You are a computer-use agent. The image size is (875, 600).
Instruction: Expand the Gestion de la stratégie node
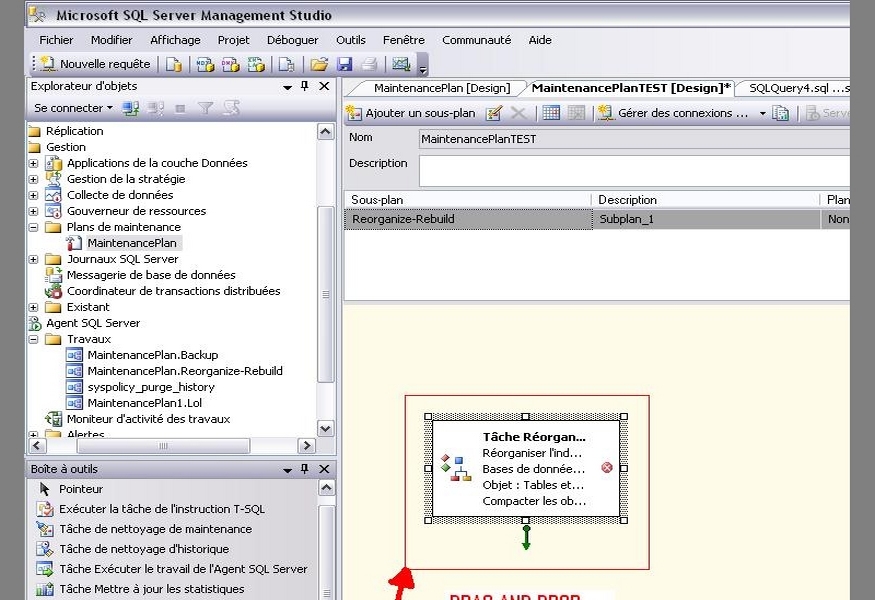pos(33,180)
